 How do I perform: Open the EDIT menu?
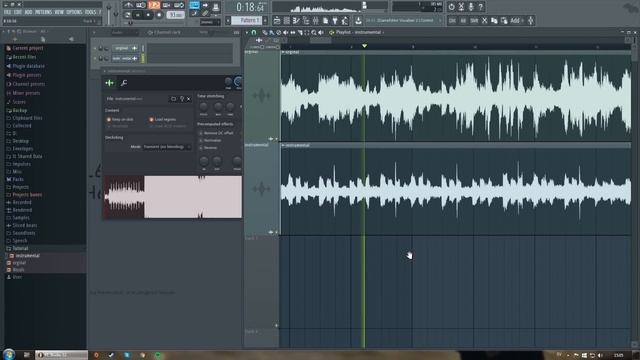click(x=18, y=12)
